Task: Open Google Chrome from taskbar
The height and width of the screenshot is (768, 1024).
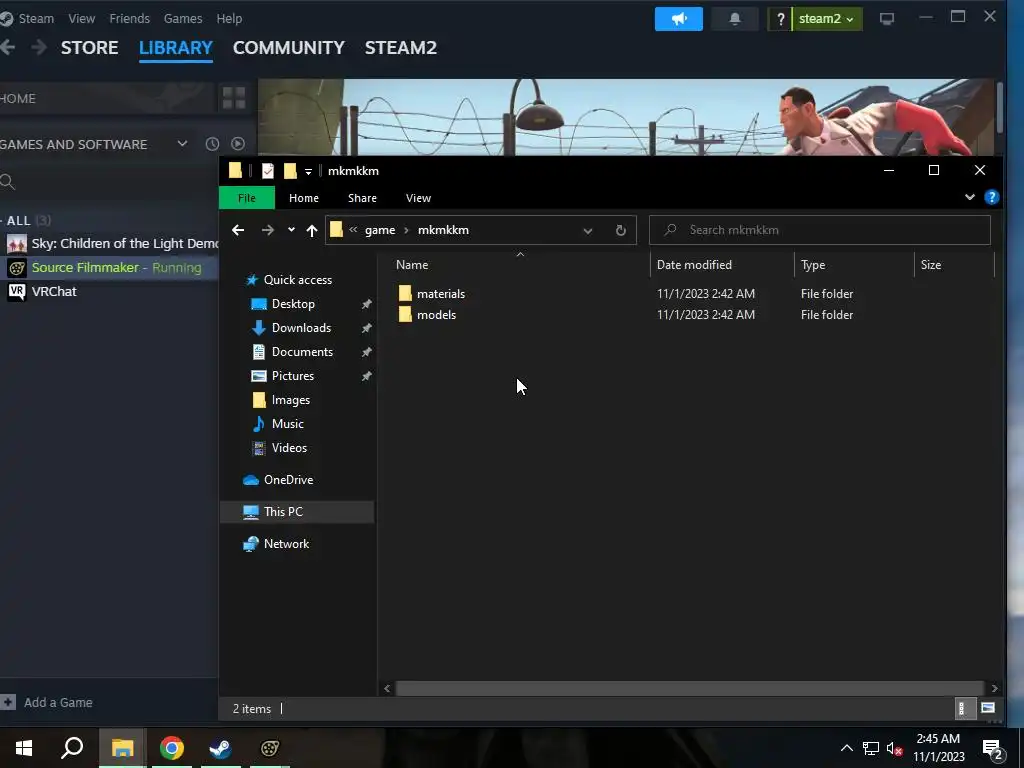Action: click(172, 748)
